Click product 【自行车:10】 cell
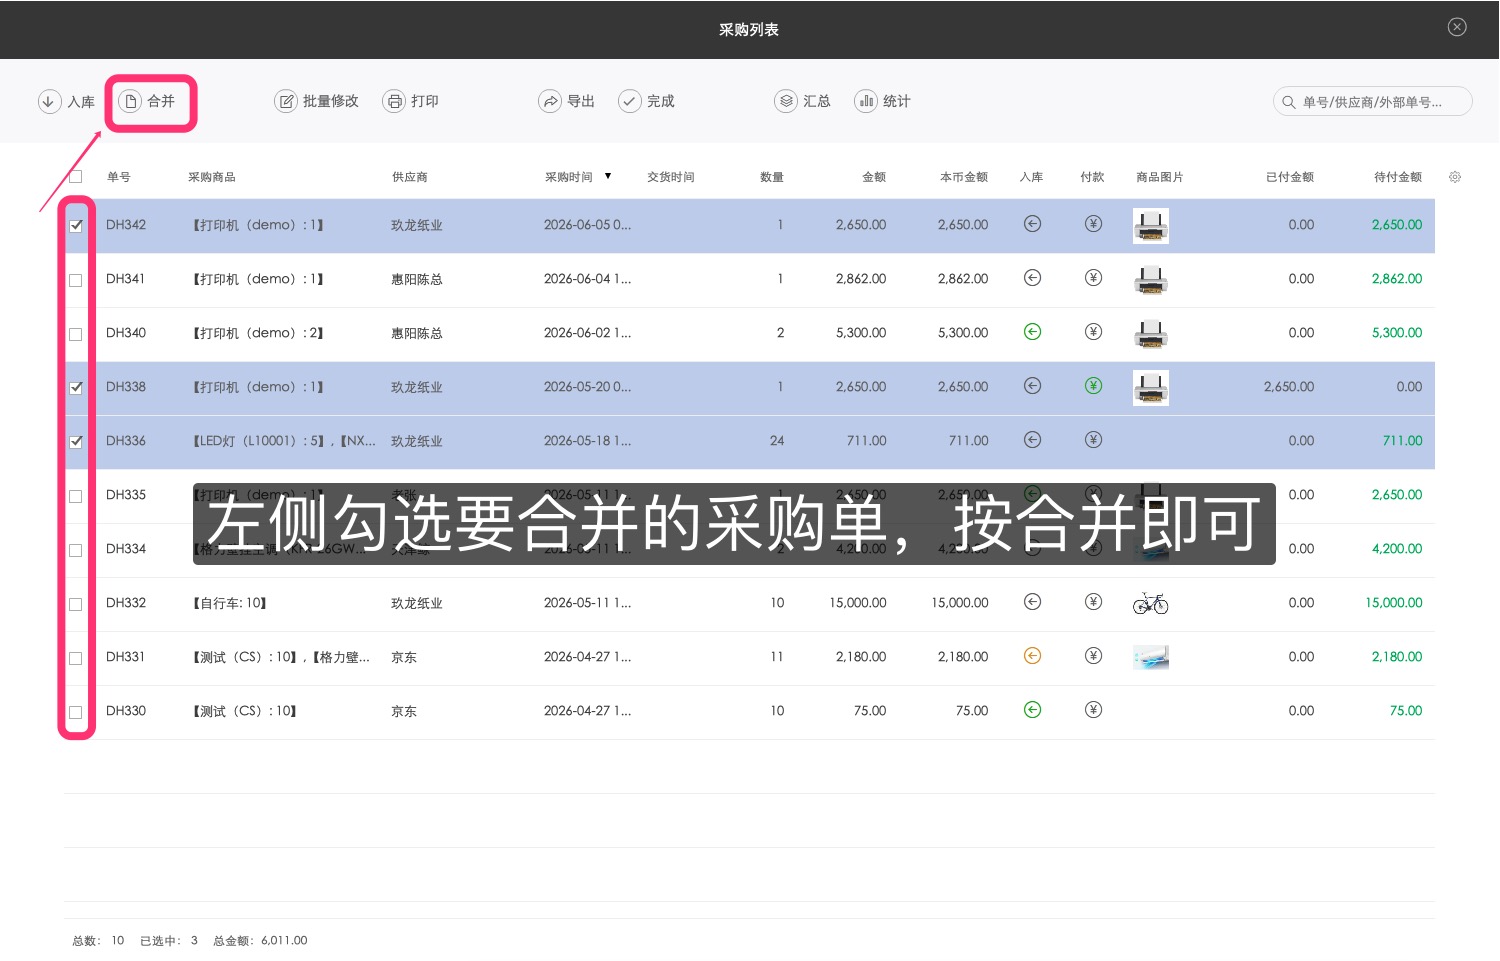This screenshot has height=961, width=1500. point(229,603)
